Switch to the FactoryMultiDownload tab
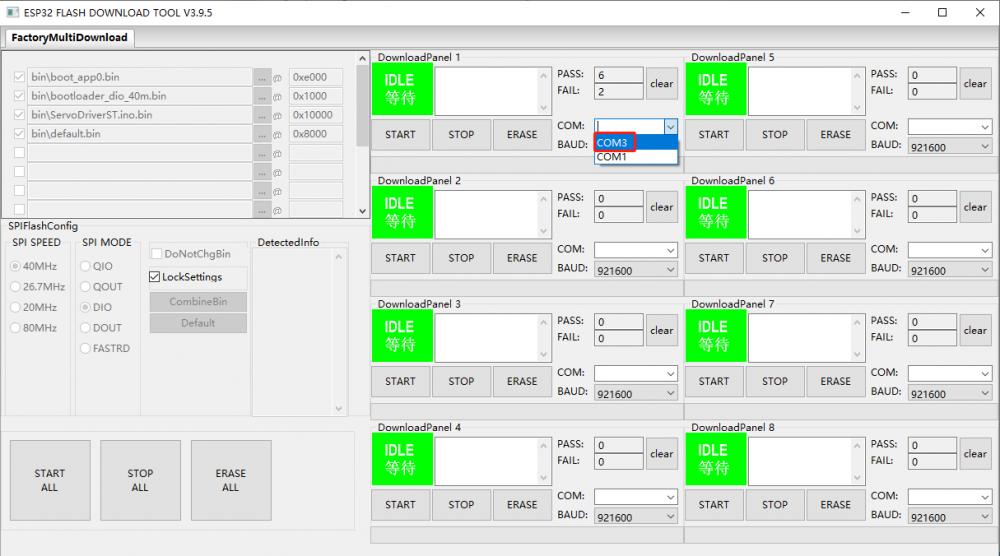This screenshot has width=1000, height=556. [69, 38]
